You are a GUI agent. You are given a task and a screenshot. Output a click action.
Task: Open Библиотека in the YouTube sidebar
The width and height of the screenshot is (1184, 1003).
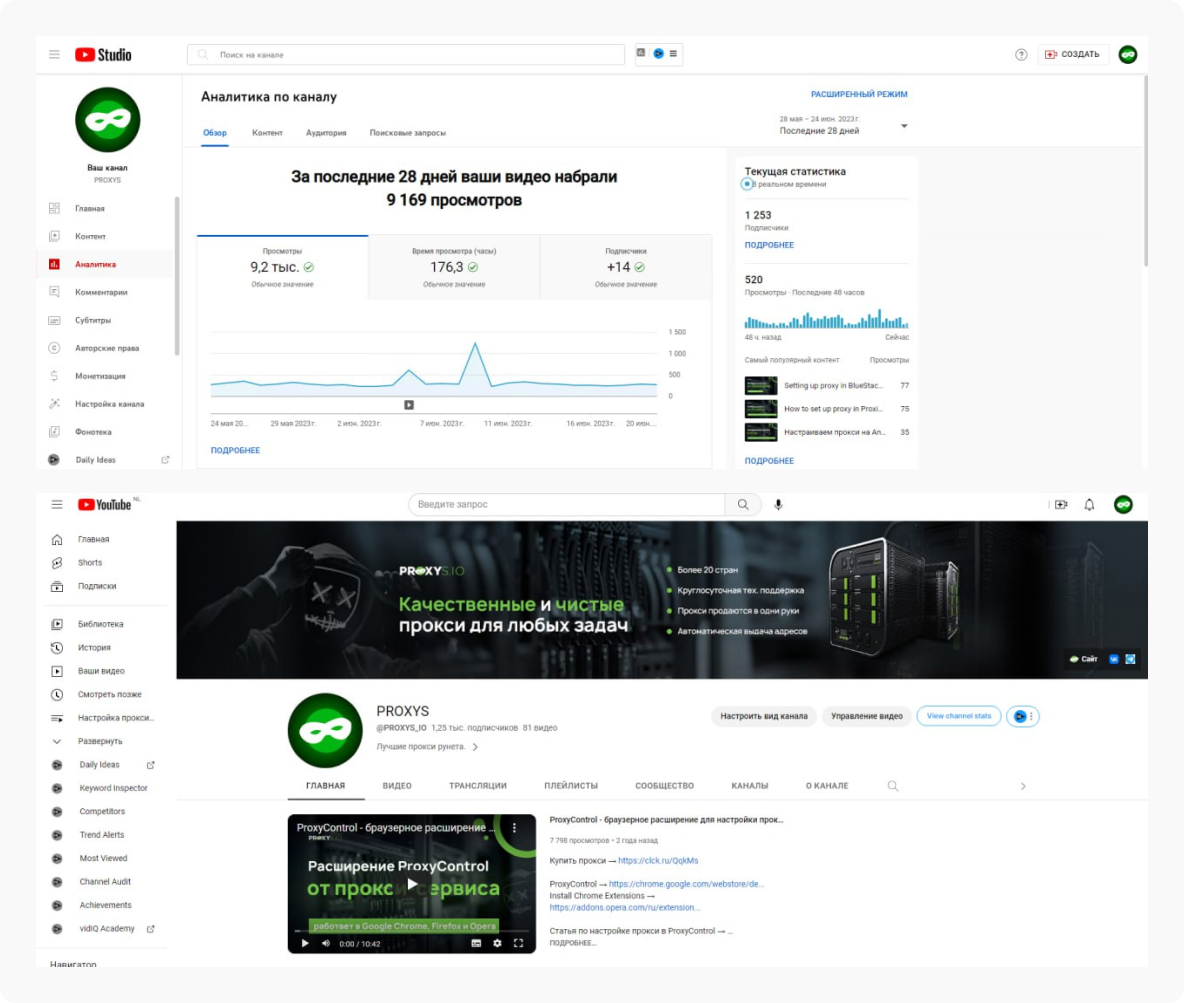106,625
